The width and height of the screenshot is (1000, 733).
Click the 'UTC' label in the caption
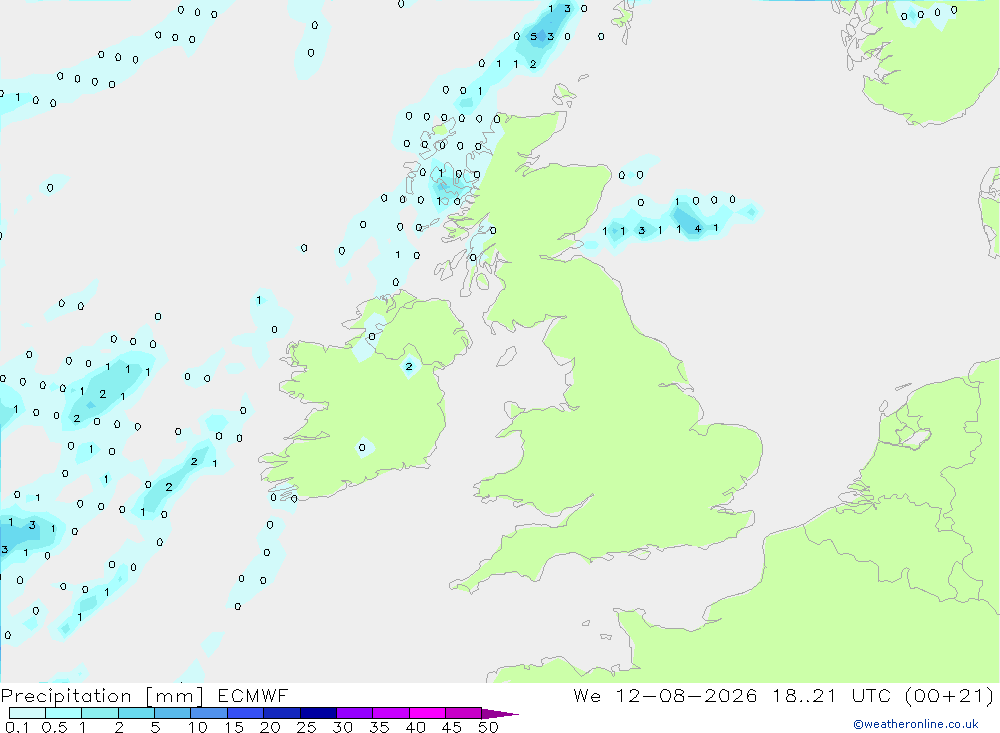click(871, 695)
